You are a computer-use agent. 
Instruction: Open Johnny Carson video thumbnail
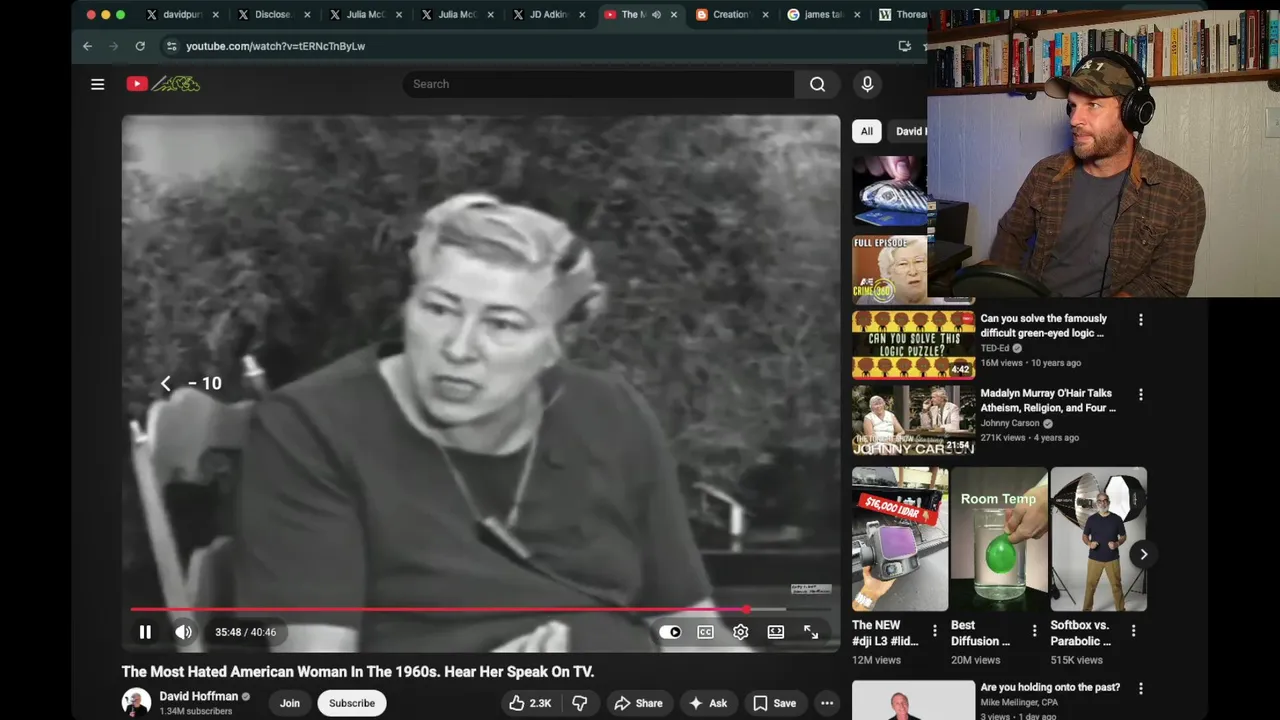click(x=913, y=420)
